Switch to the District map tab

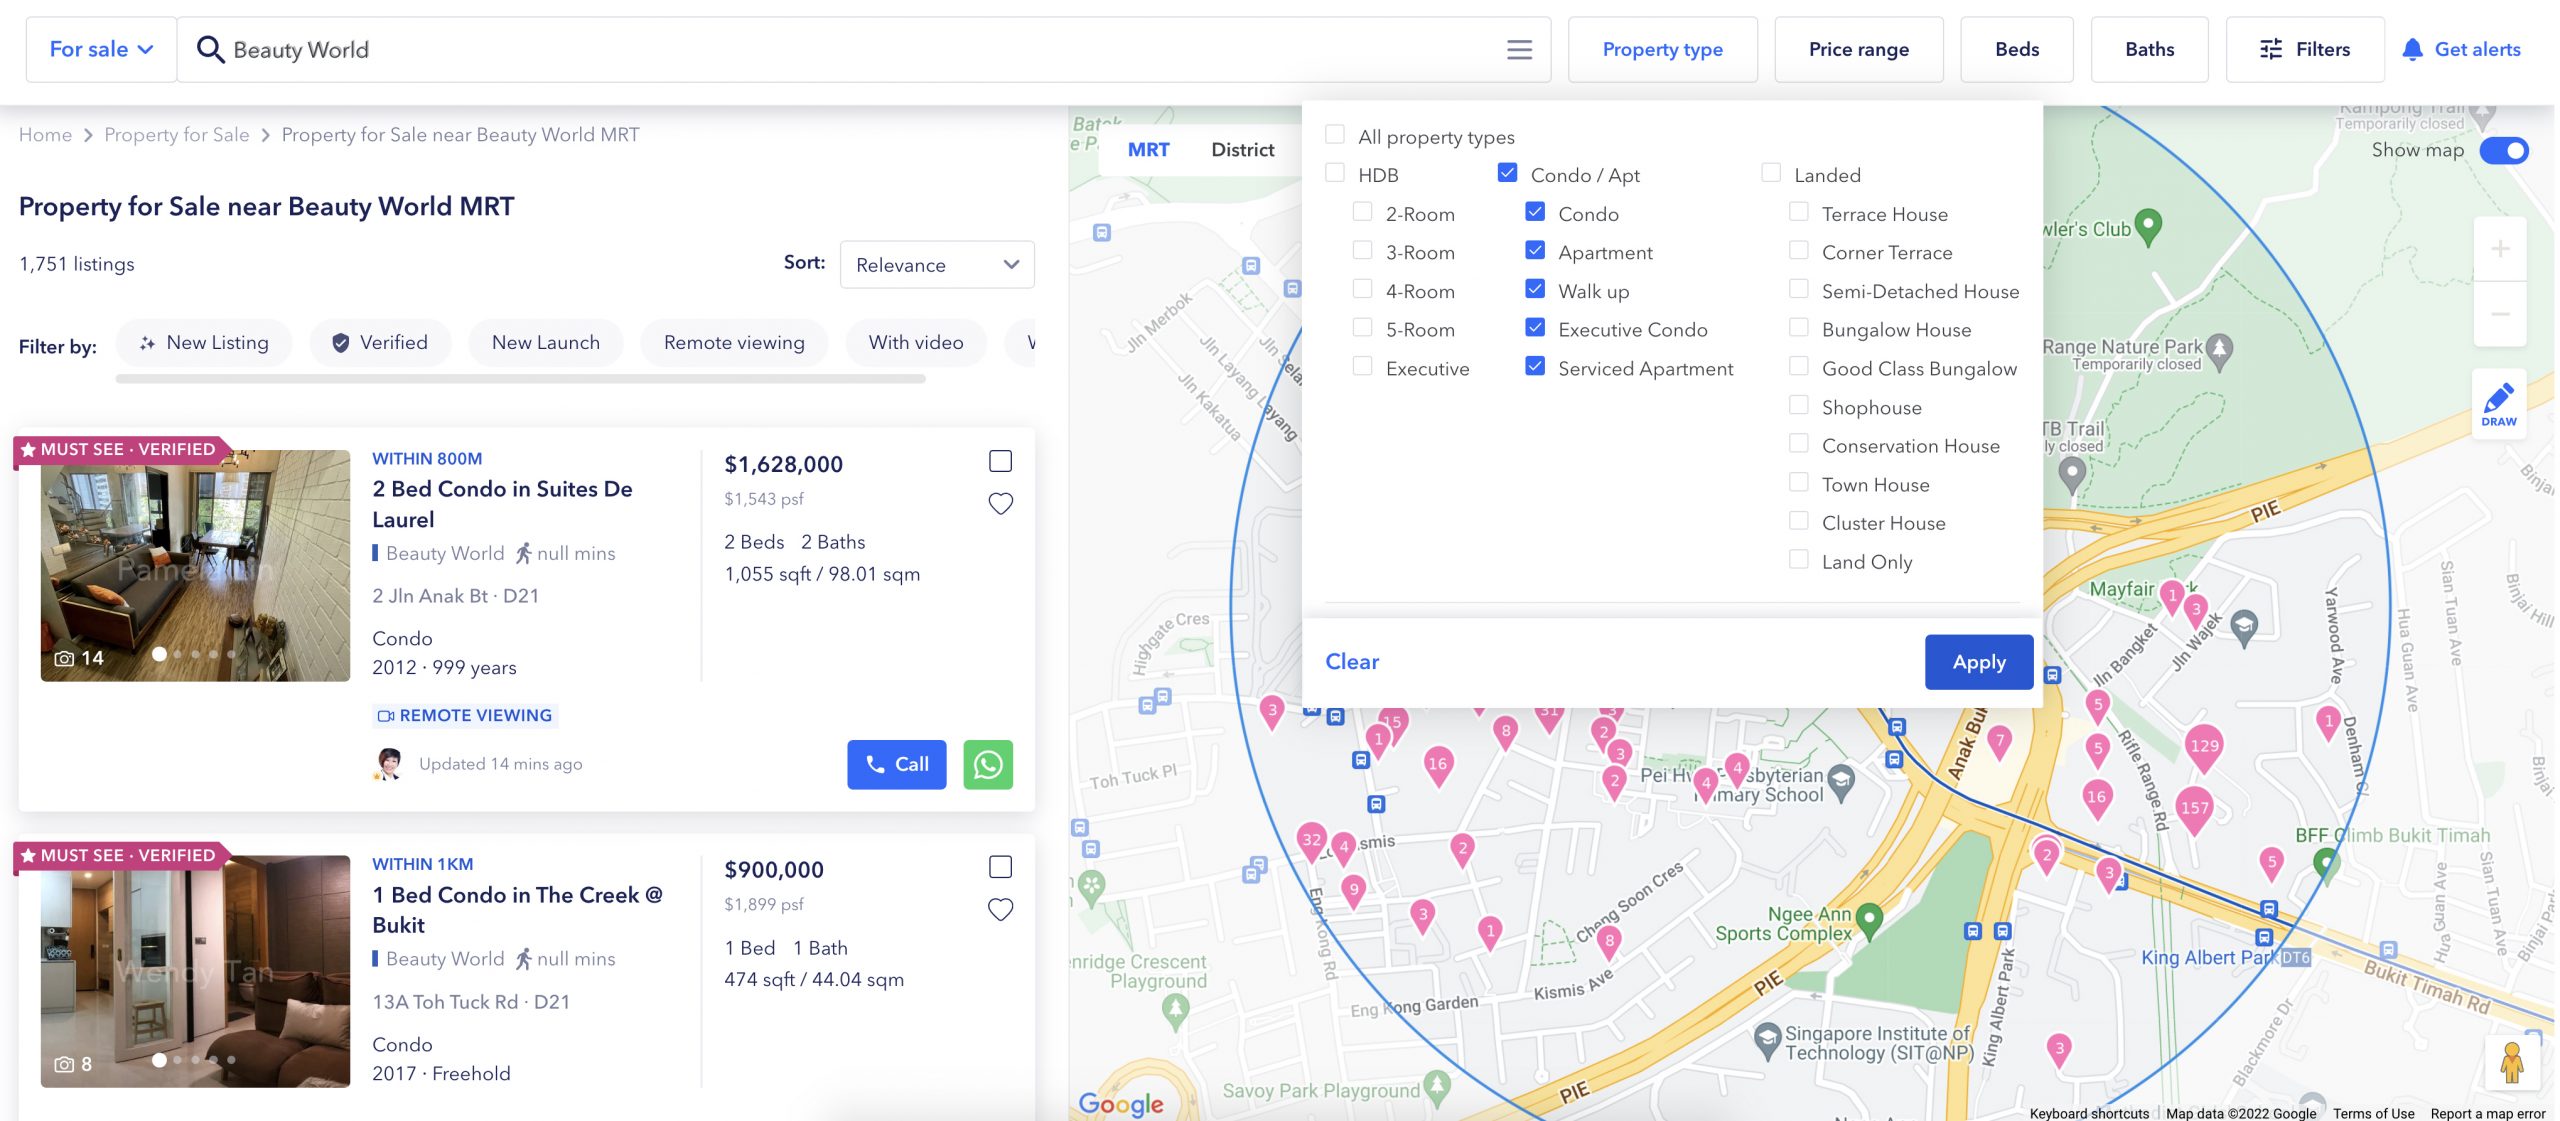coord(1242,150)
